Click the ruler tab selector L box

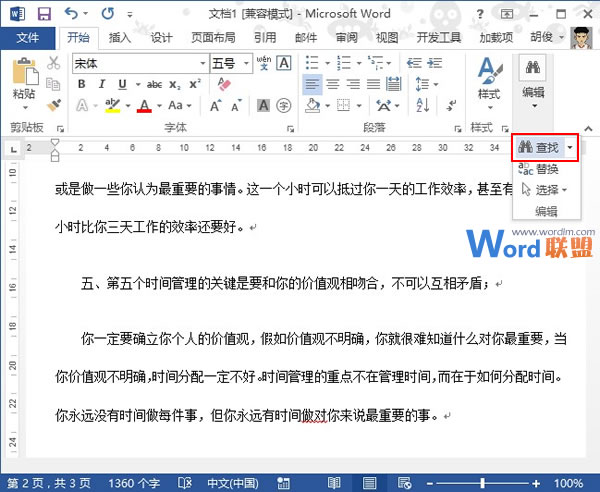pos(14,148)
